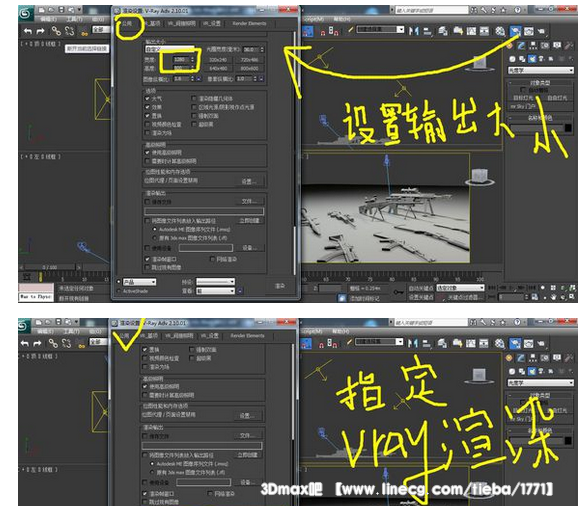Open the 编辑(E) menu in upper screenshot

click(48, 19)
